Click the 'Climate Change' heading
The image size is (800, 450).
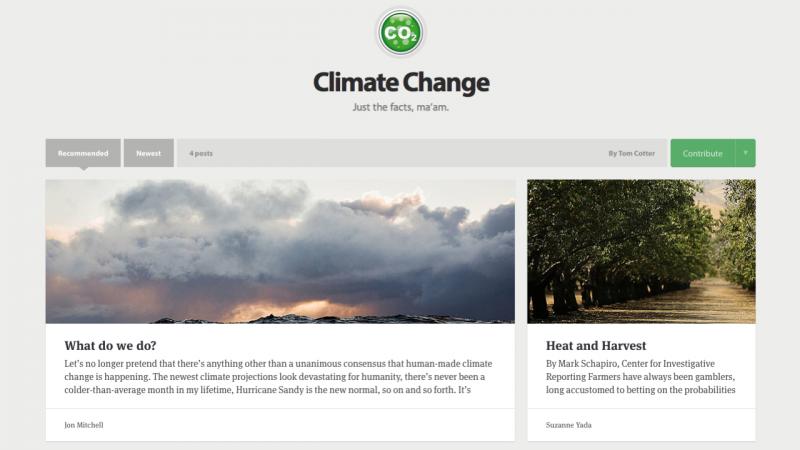pyautogui.click(x=401, y=83)
